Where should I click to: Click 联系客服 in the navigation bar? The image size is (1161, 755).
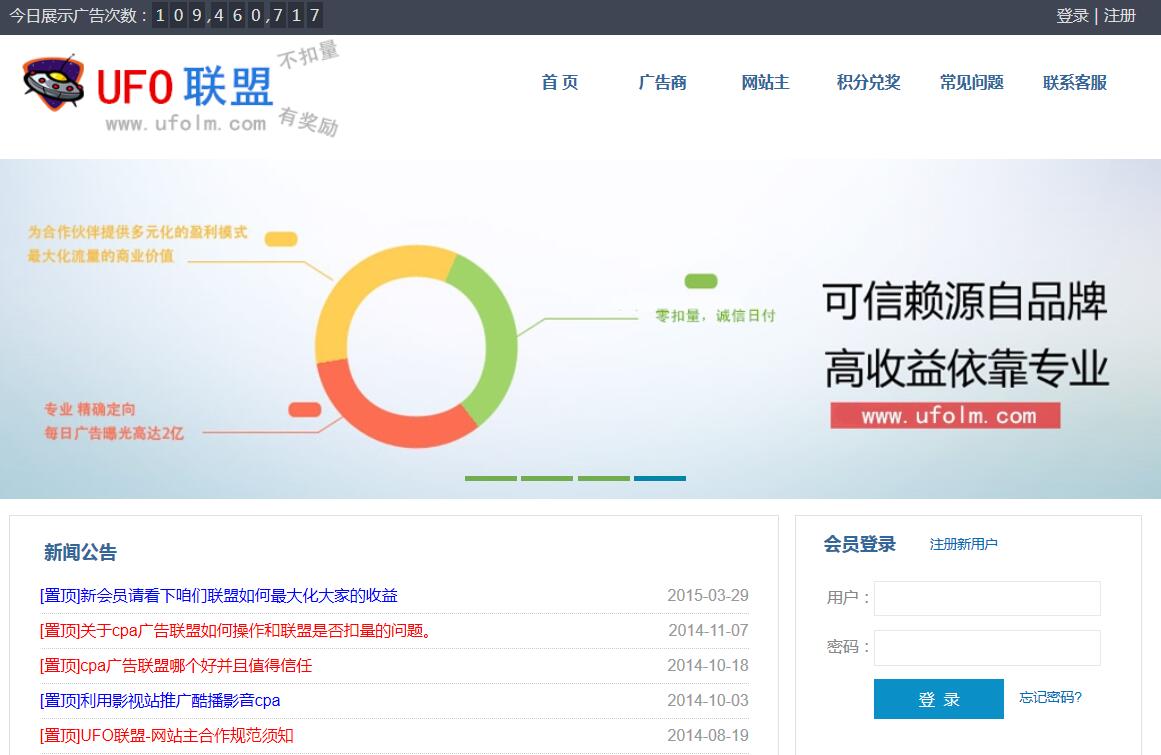point(1074,83)
